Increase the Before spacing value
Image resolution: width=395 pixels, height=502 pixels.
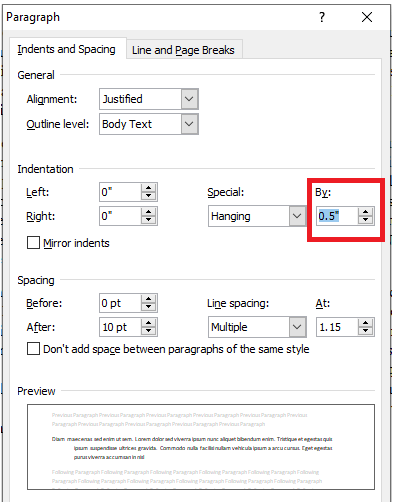point(148,299)
